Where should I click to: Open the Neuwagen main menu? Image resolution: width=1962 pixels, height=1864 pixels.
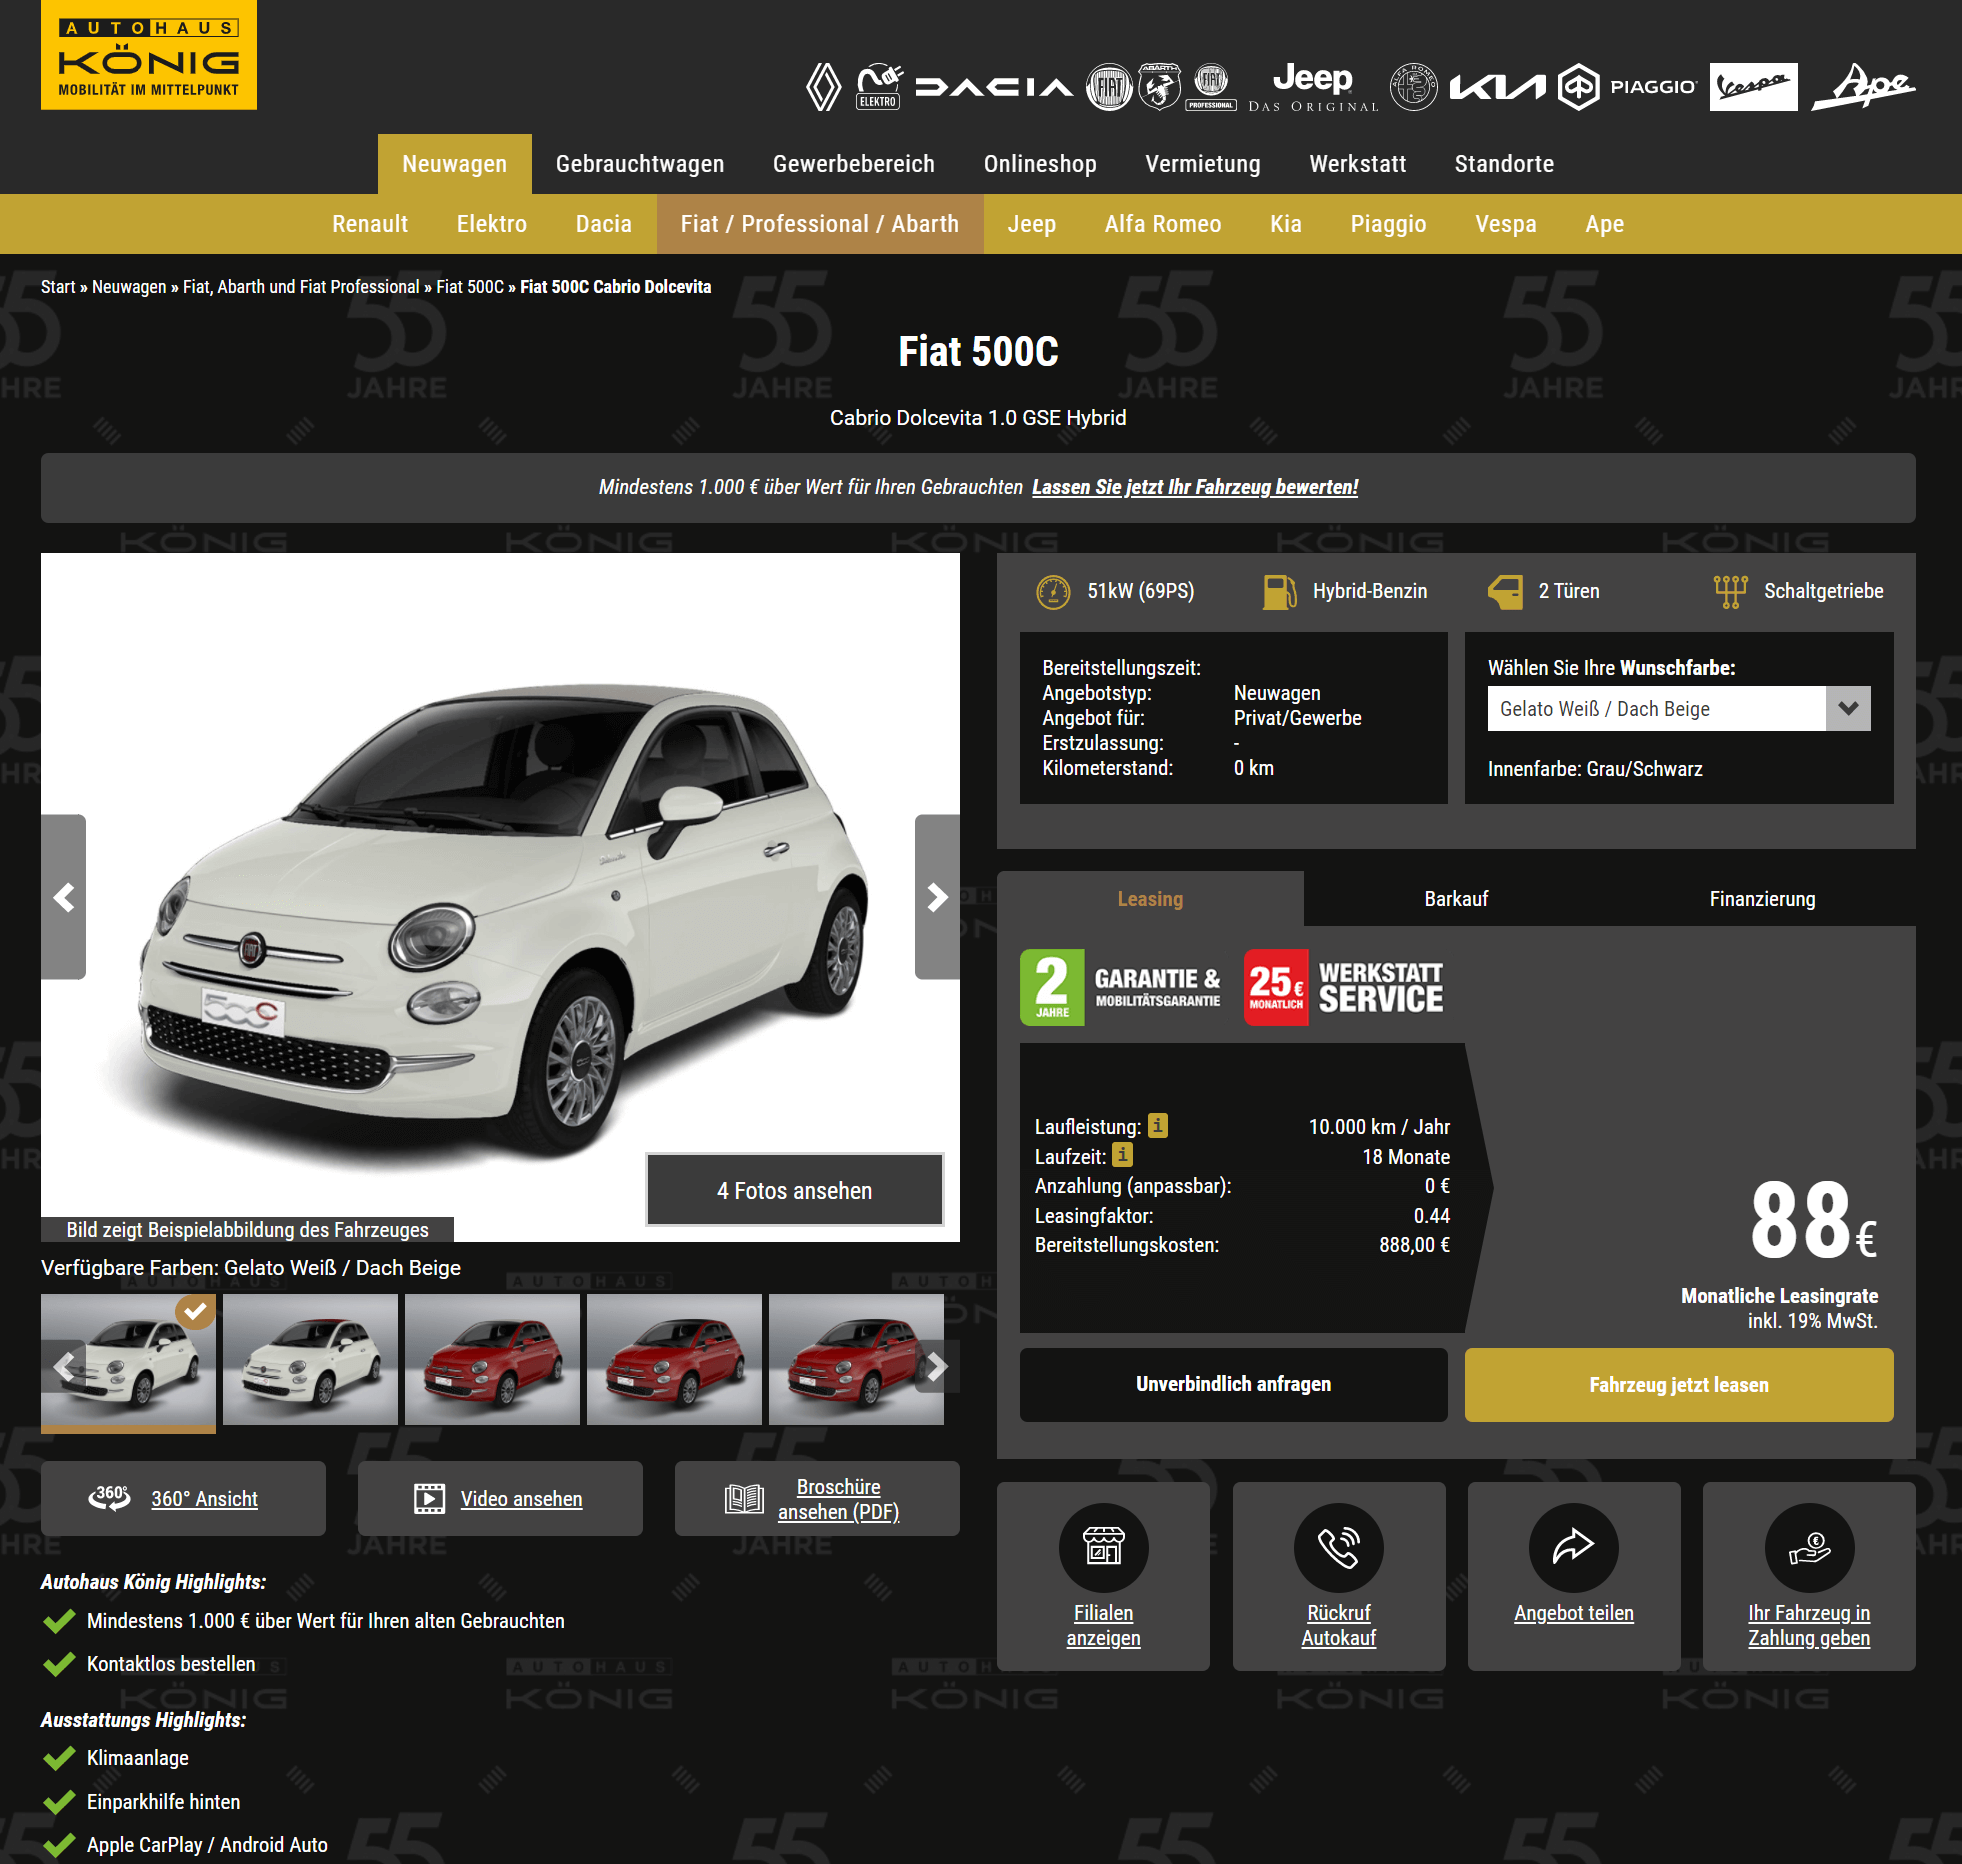(454, 164)
